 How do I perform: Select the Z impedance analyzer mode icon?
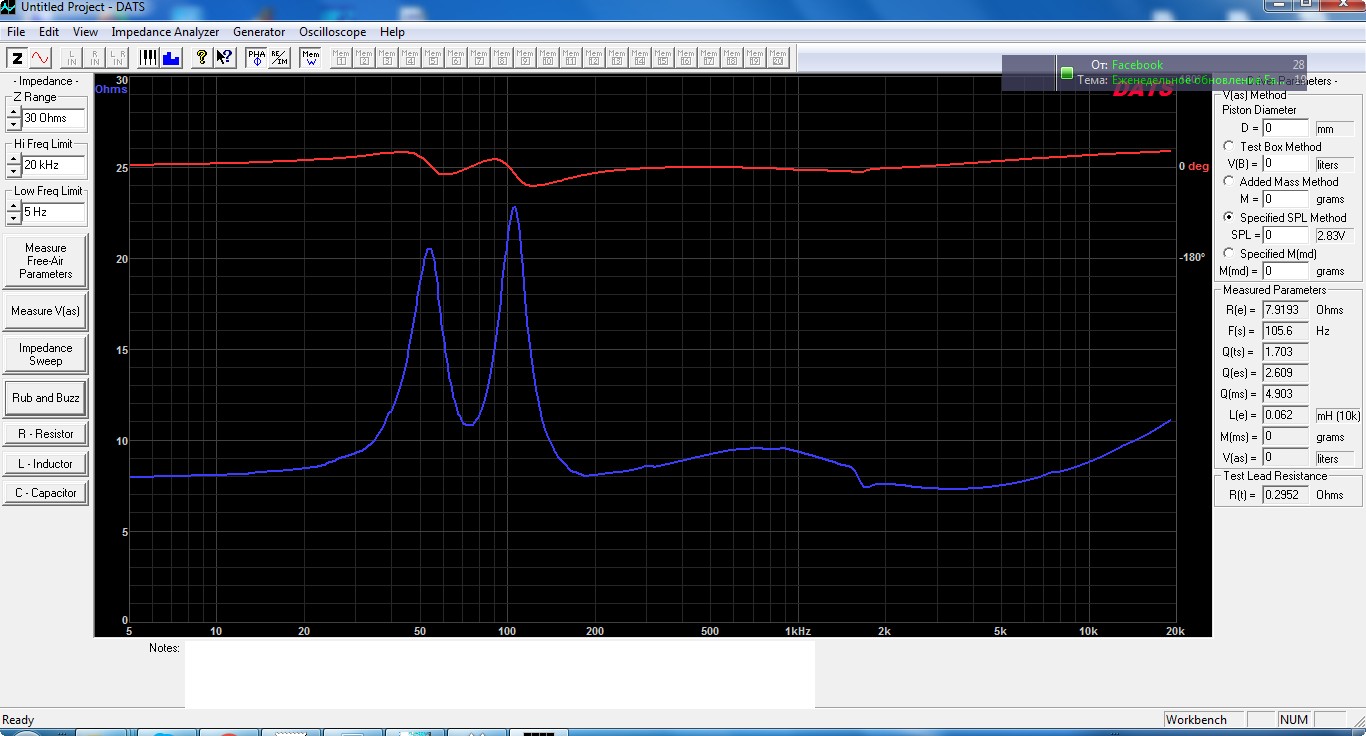[17, 58]
